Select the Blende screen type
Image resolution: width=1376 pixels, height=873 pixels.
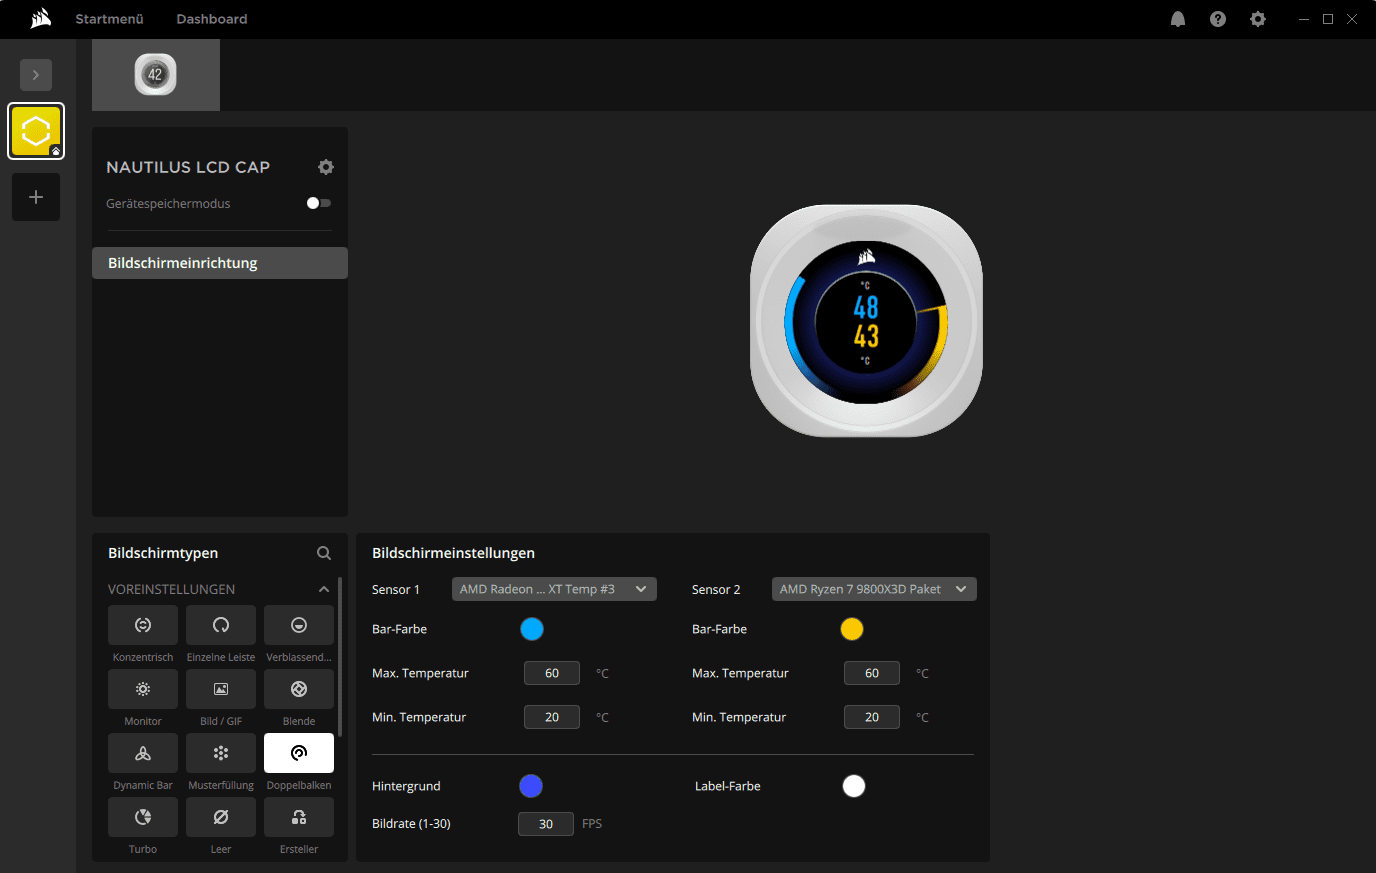299,689
